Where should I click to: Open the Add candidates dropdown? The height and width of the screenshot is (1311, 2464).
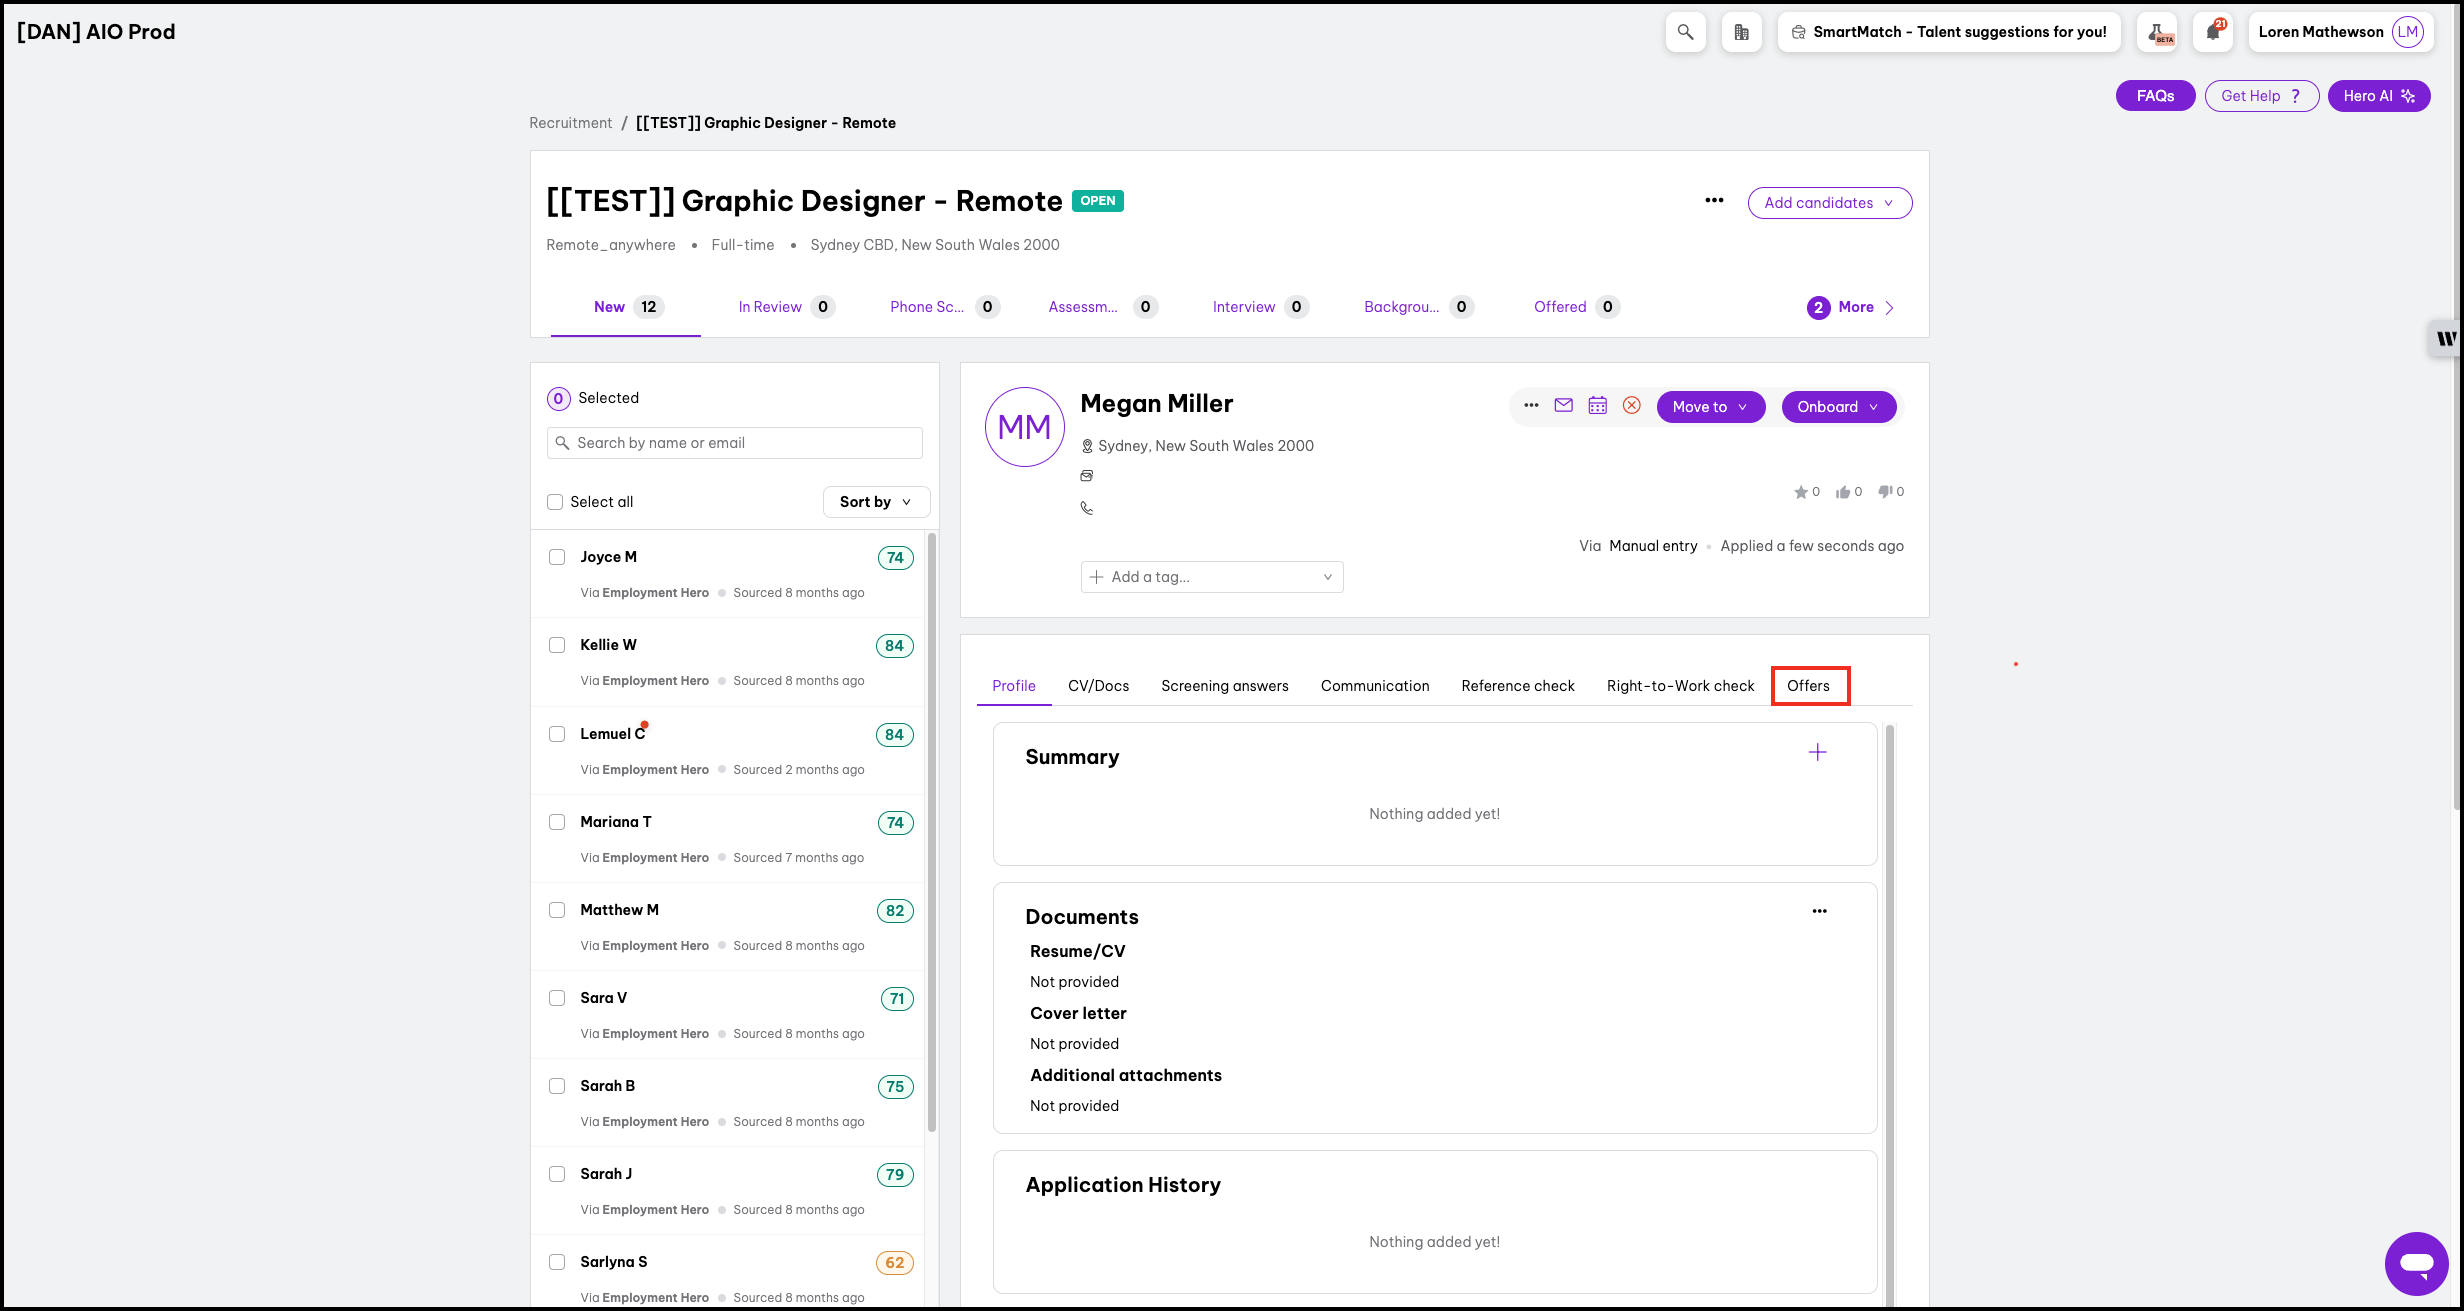(1829, 203)
